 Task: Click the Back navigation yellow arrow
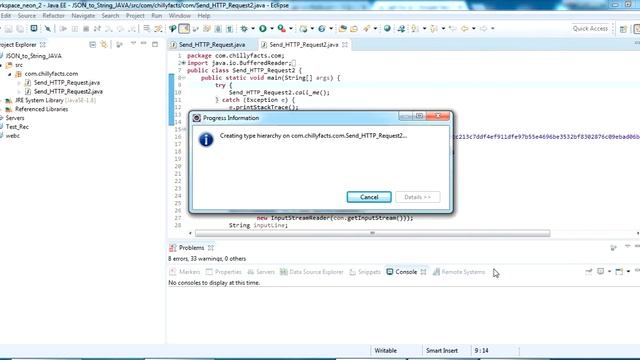pos(464,29)
